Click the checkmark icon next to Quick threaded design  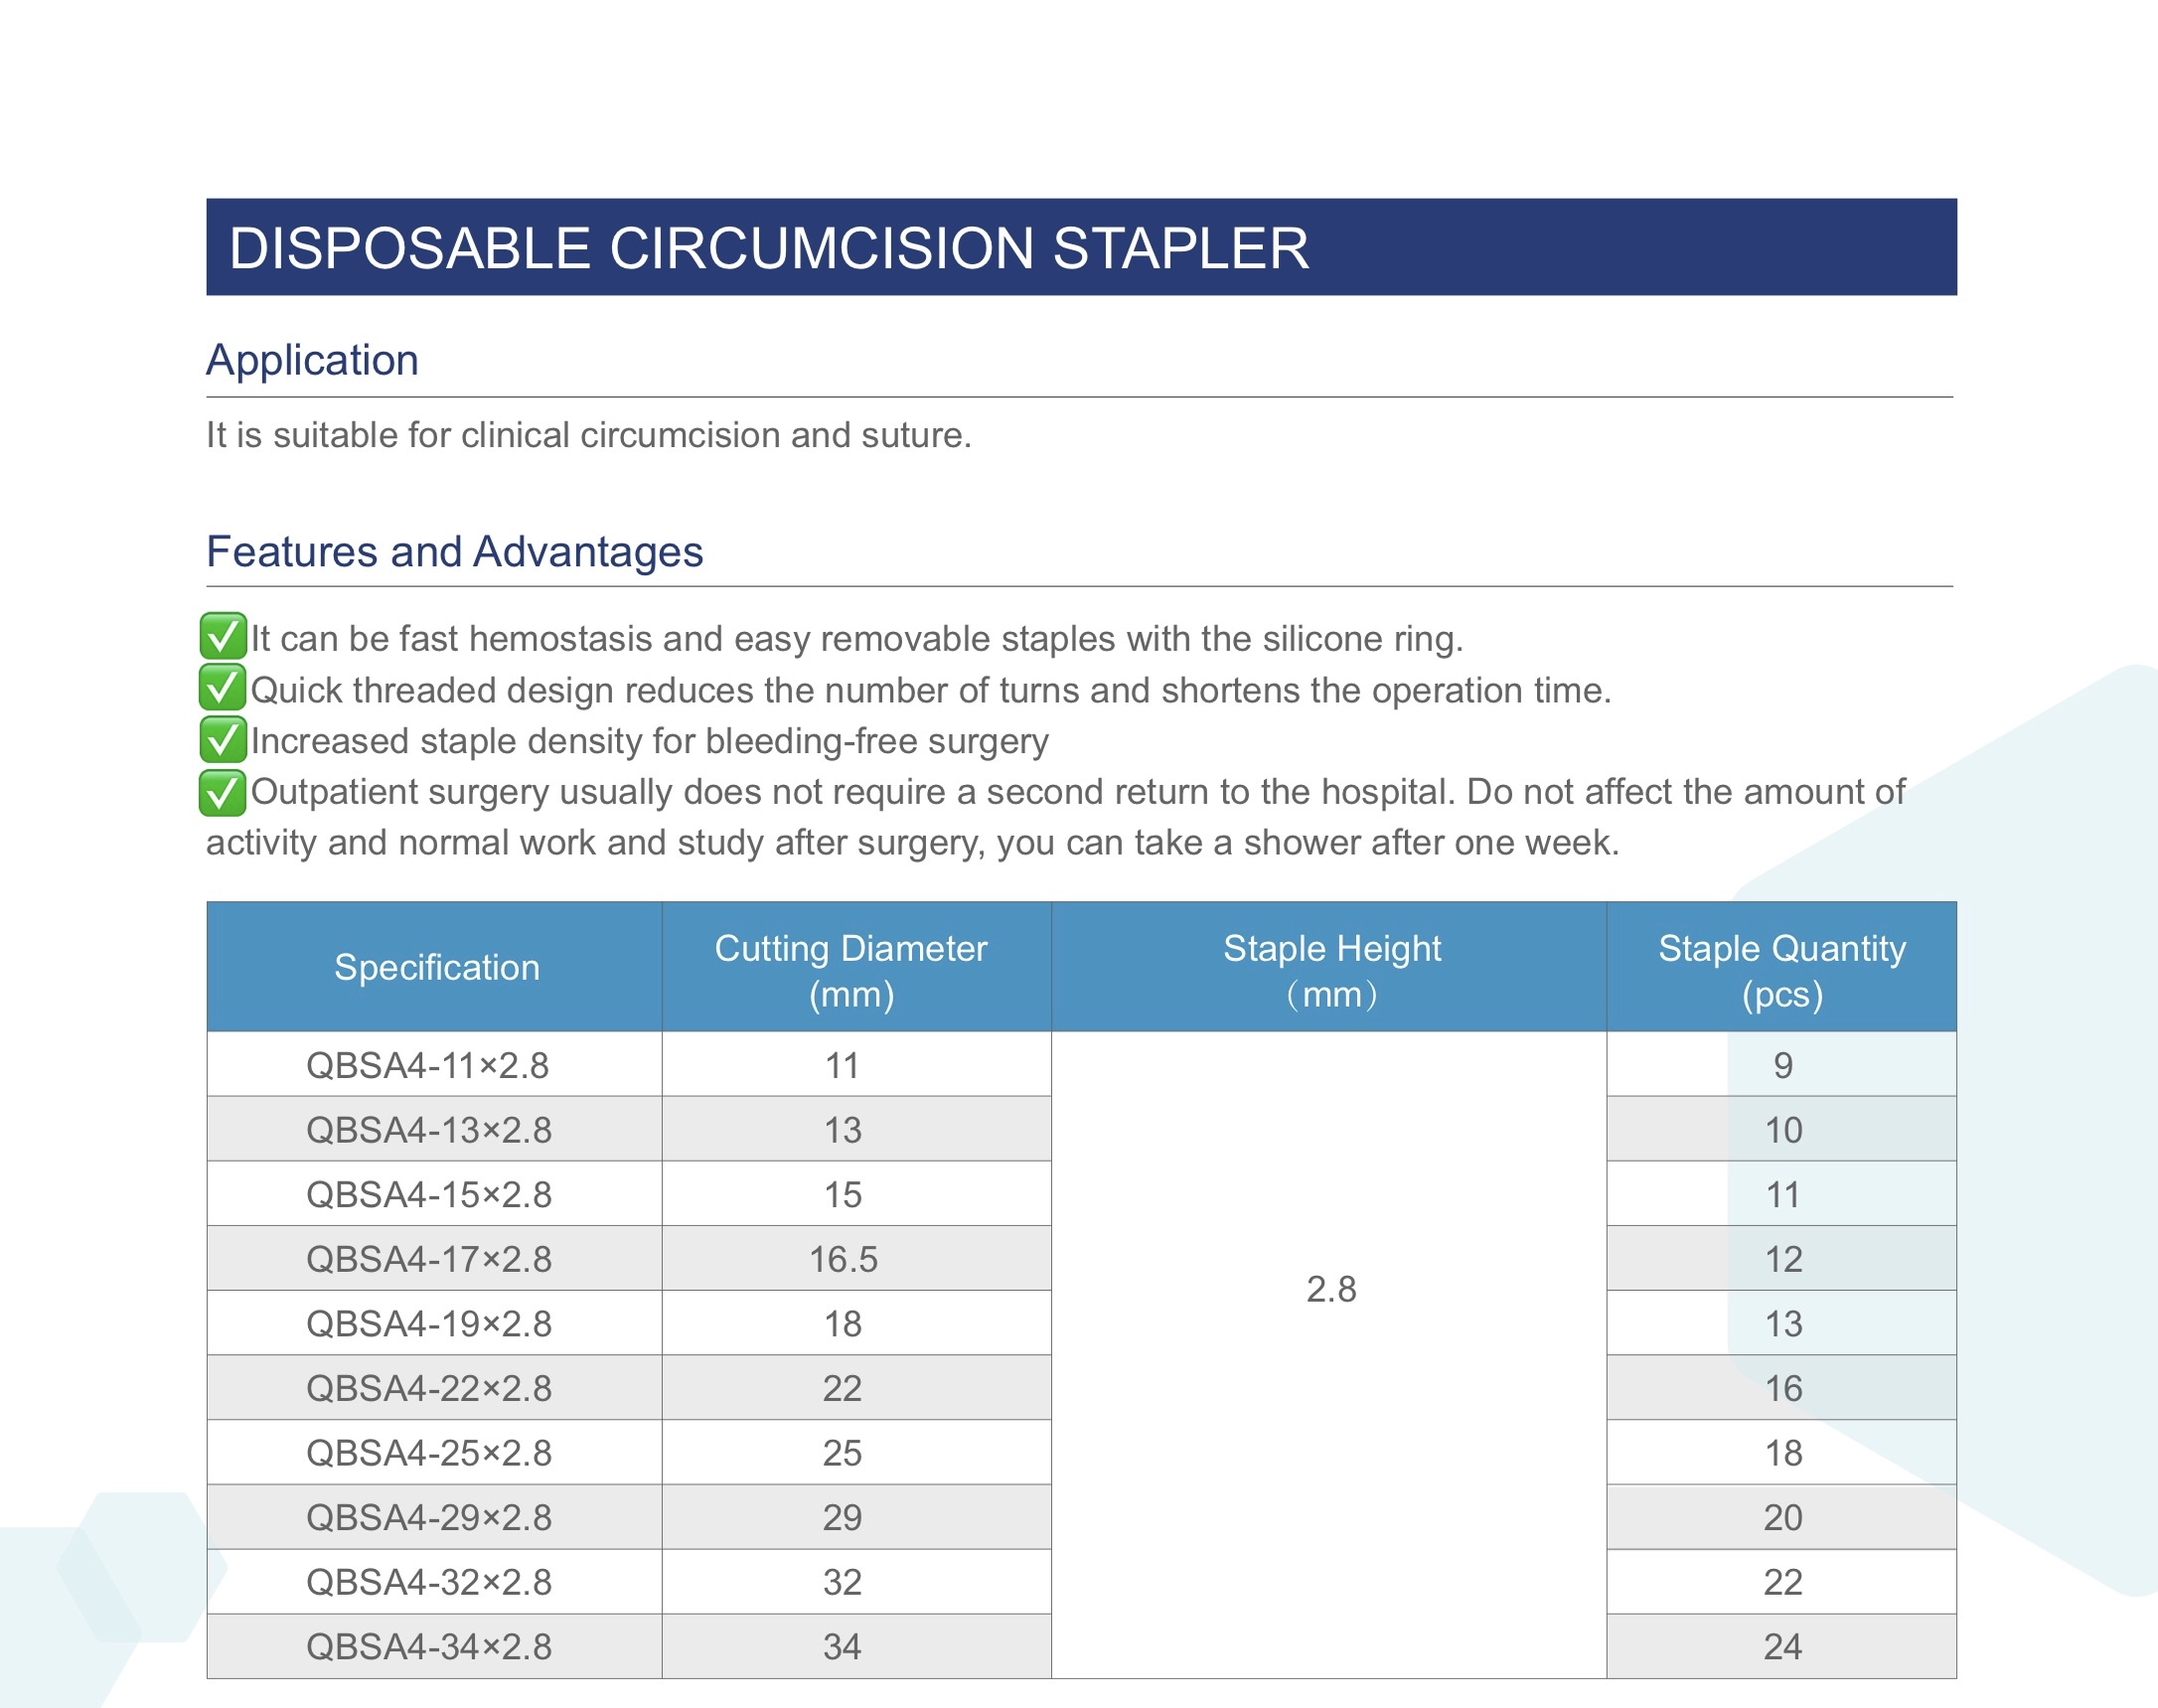coord(222,688)
